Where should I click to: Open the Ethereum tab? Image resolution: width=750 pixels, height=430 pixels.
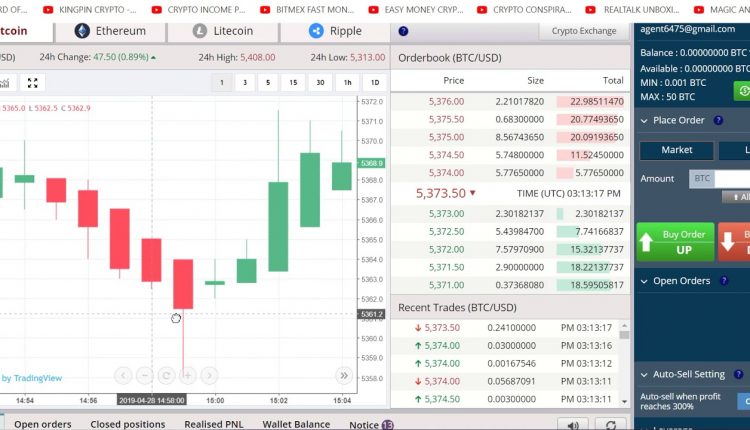tap(110, 31)
